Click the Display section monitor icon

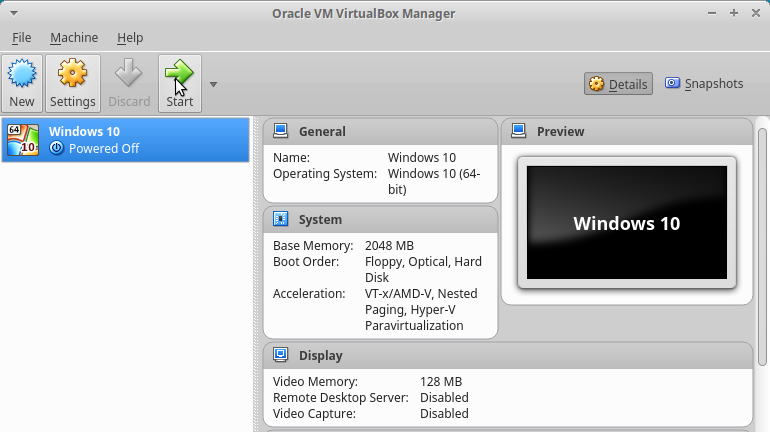[280, 354]
